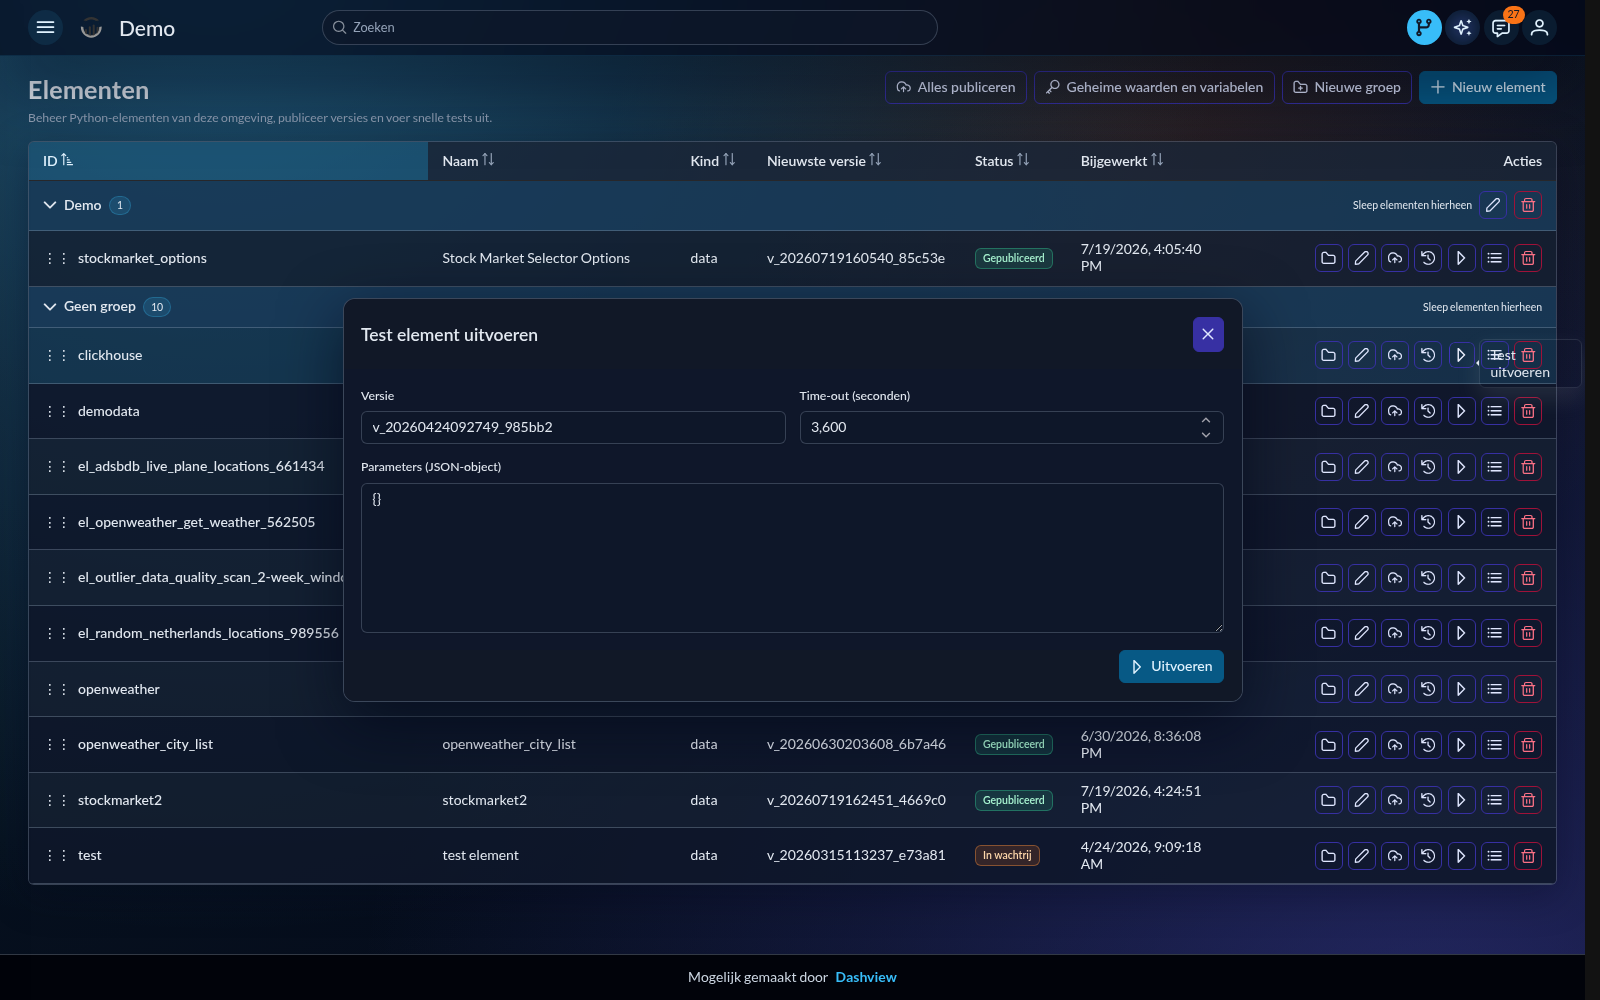1600x1000 pixels.
Task: Edit the openweather_city_list element
Action: pos(1362,745)
